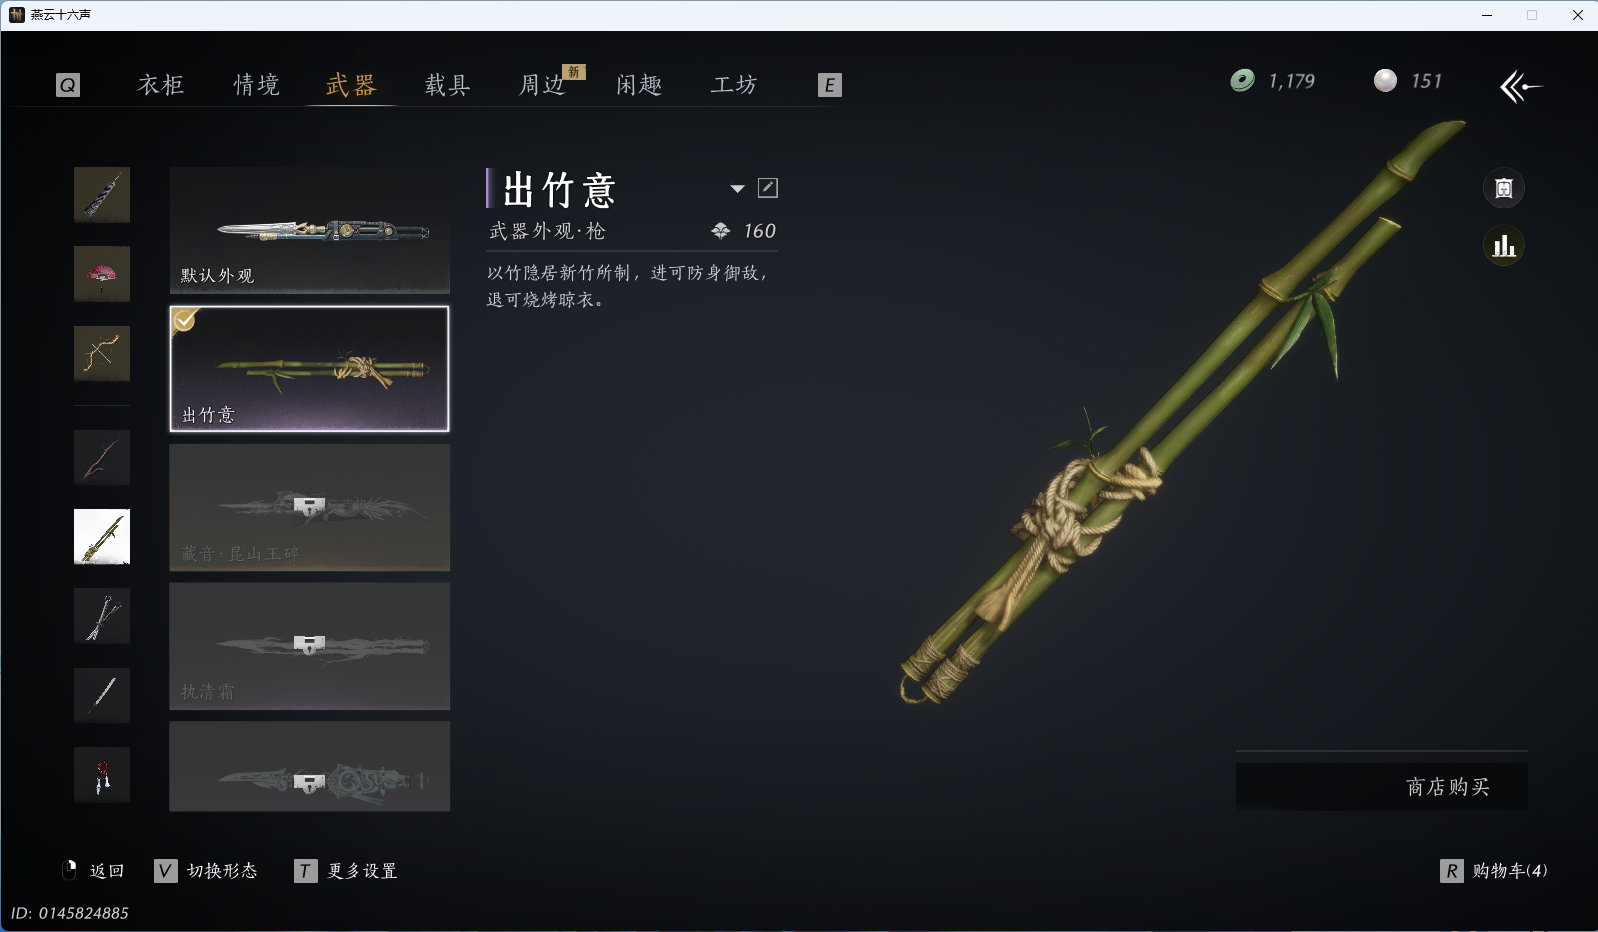1598x932 pixels.
Task: Select the locked 执清霜 skin thumbnail
Action: pos(309,646)
